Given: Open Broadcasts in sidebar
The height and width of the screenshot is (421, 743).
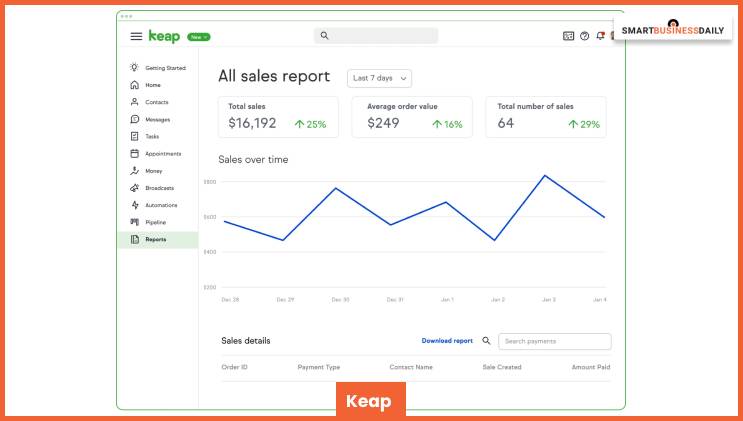Looking at the screenshot, I should [x=158, y=188].
